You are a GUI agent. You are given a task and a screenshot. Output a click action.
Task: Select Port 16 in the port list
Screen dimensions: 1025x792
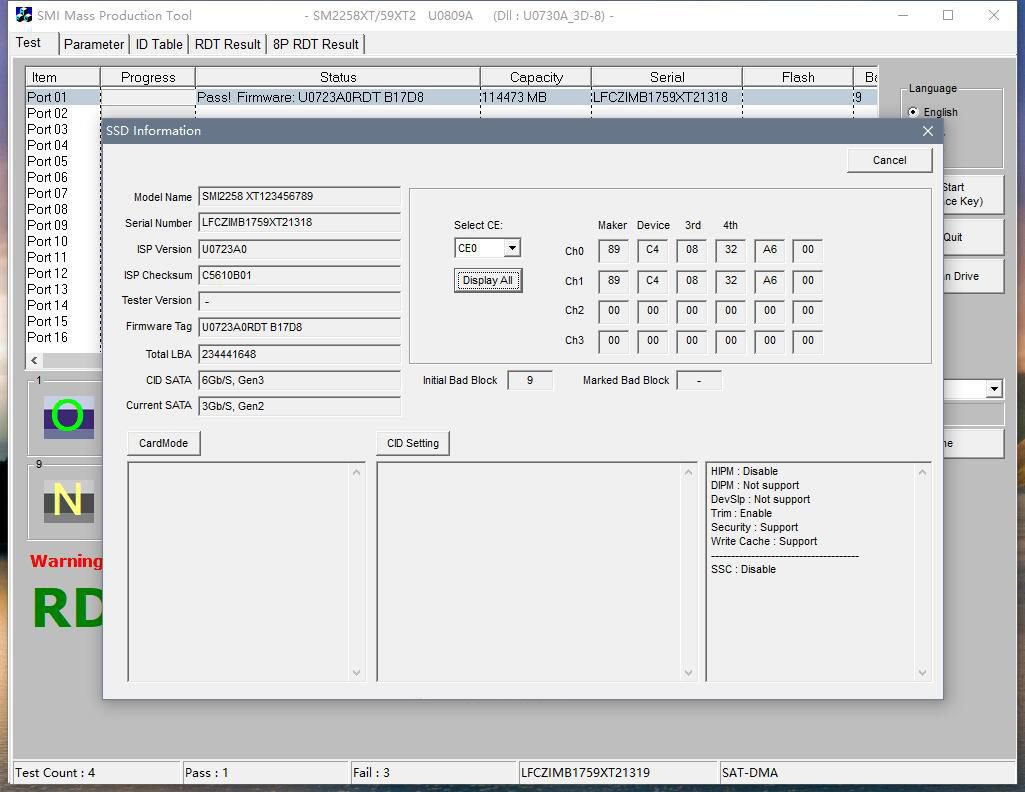pos(47,337)
